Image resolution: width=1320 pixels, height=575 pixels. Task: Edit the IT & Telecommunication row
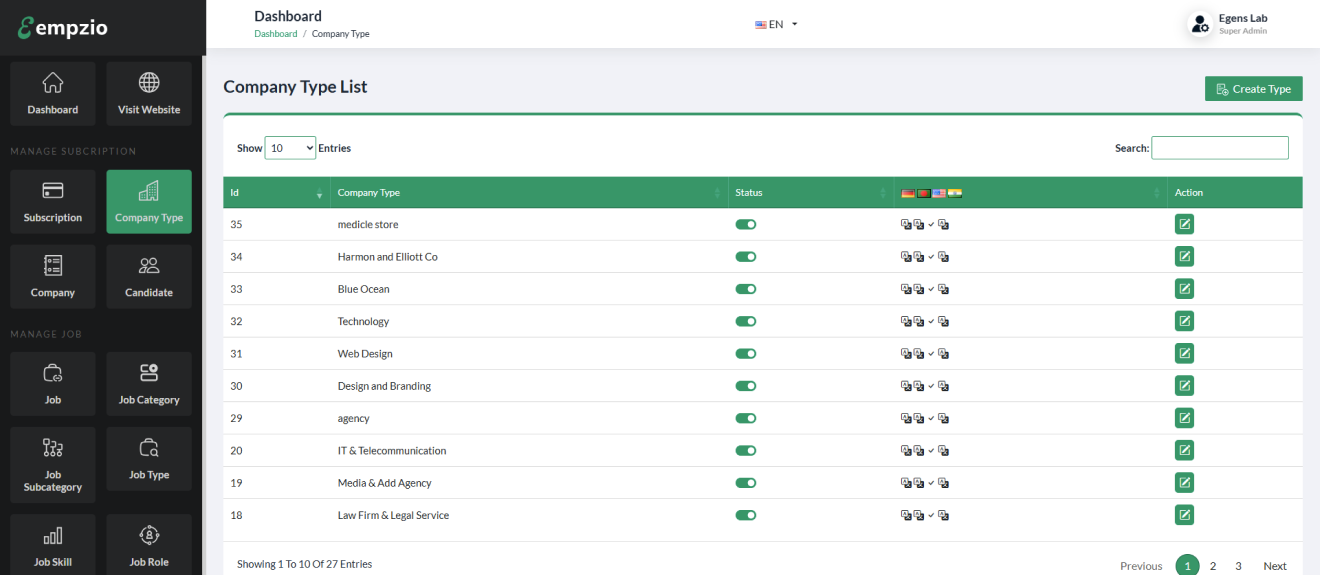tap(1184, 450)
